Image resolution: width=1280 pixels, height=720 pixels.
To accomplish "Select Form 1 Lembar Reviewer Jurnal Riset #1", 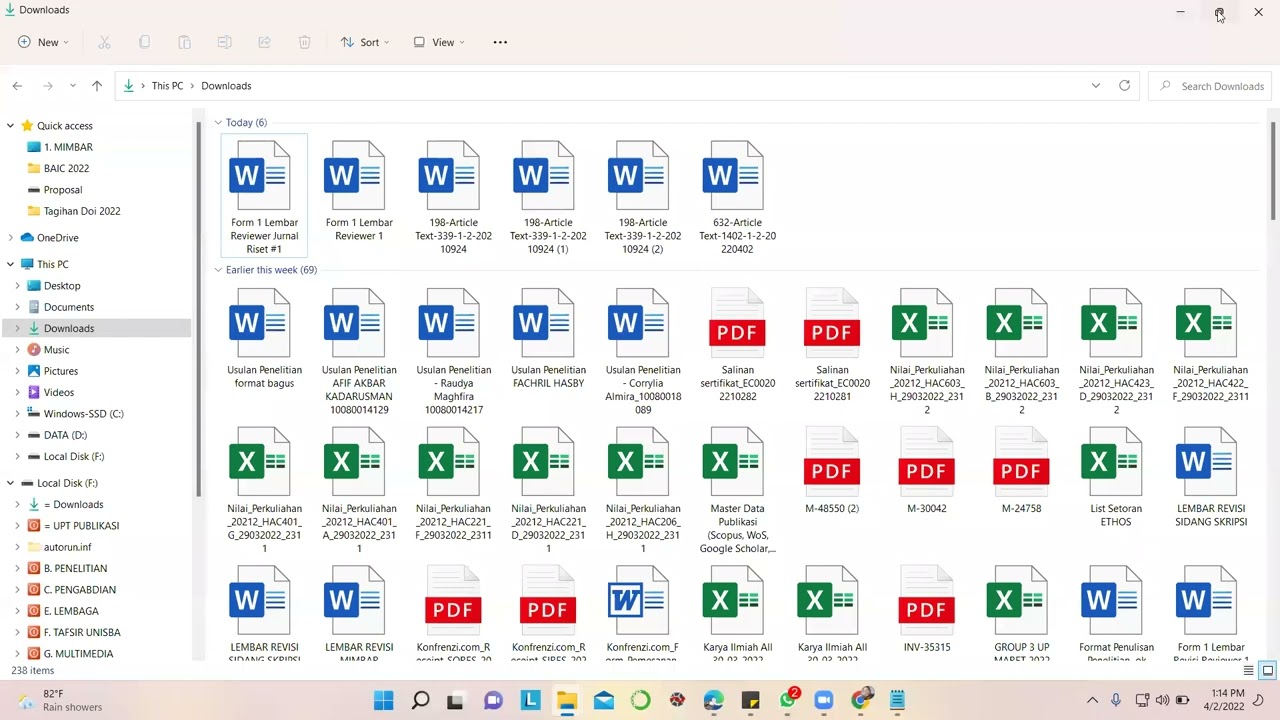I will [264, 197].
